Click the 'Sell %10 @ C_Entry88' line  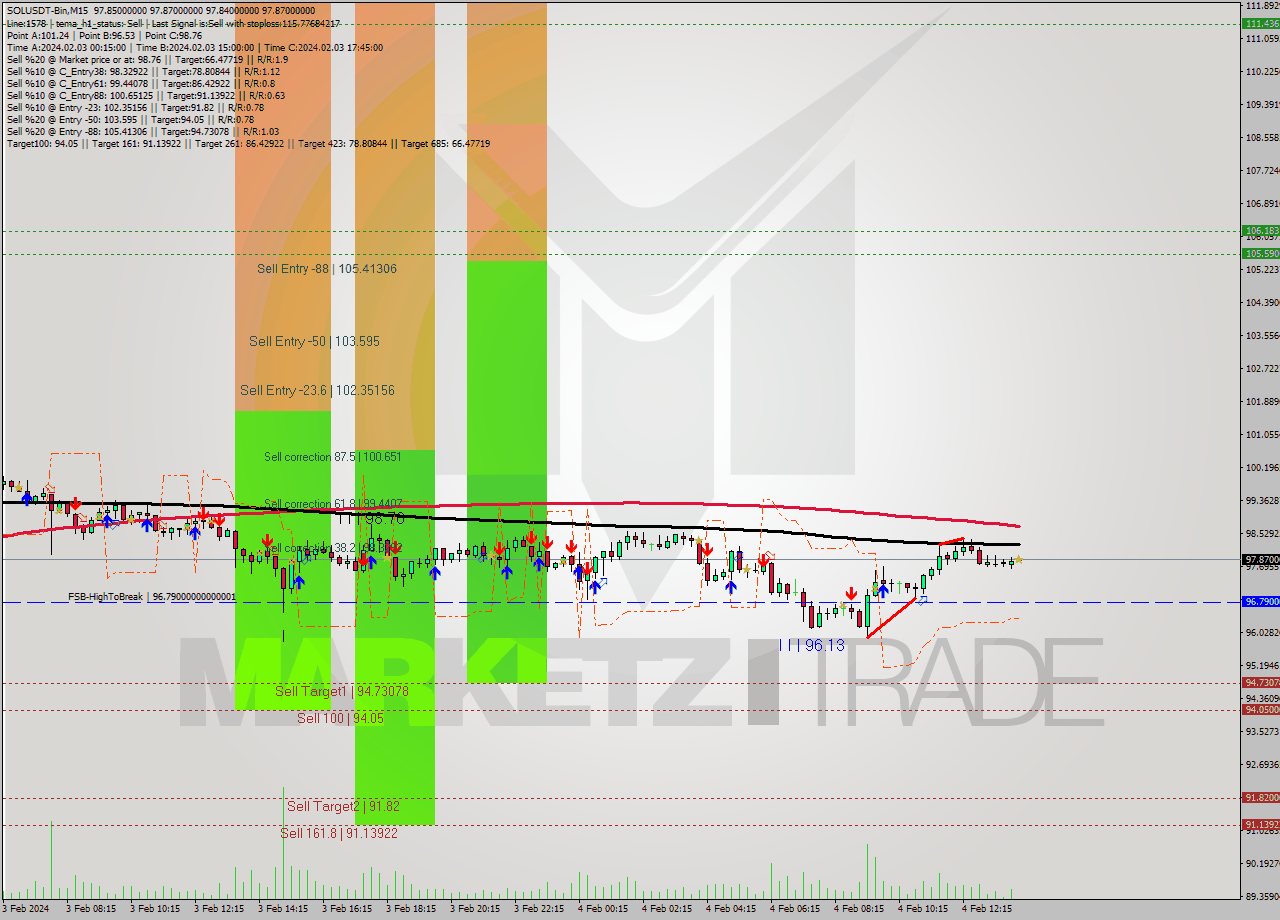coord(145,95)
